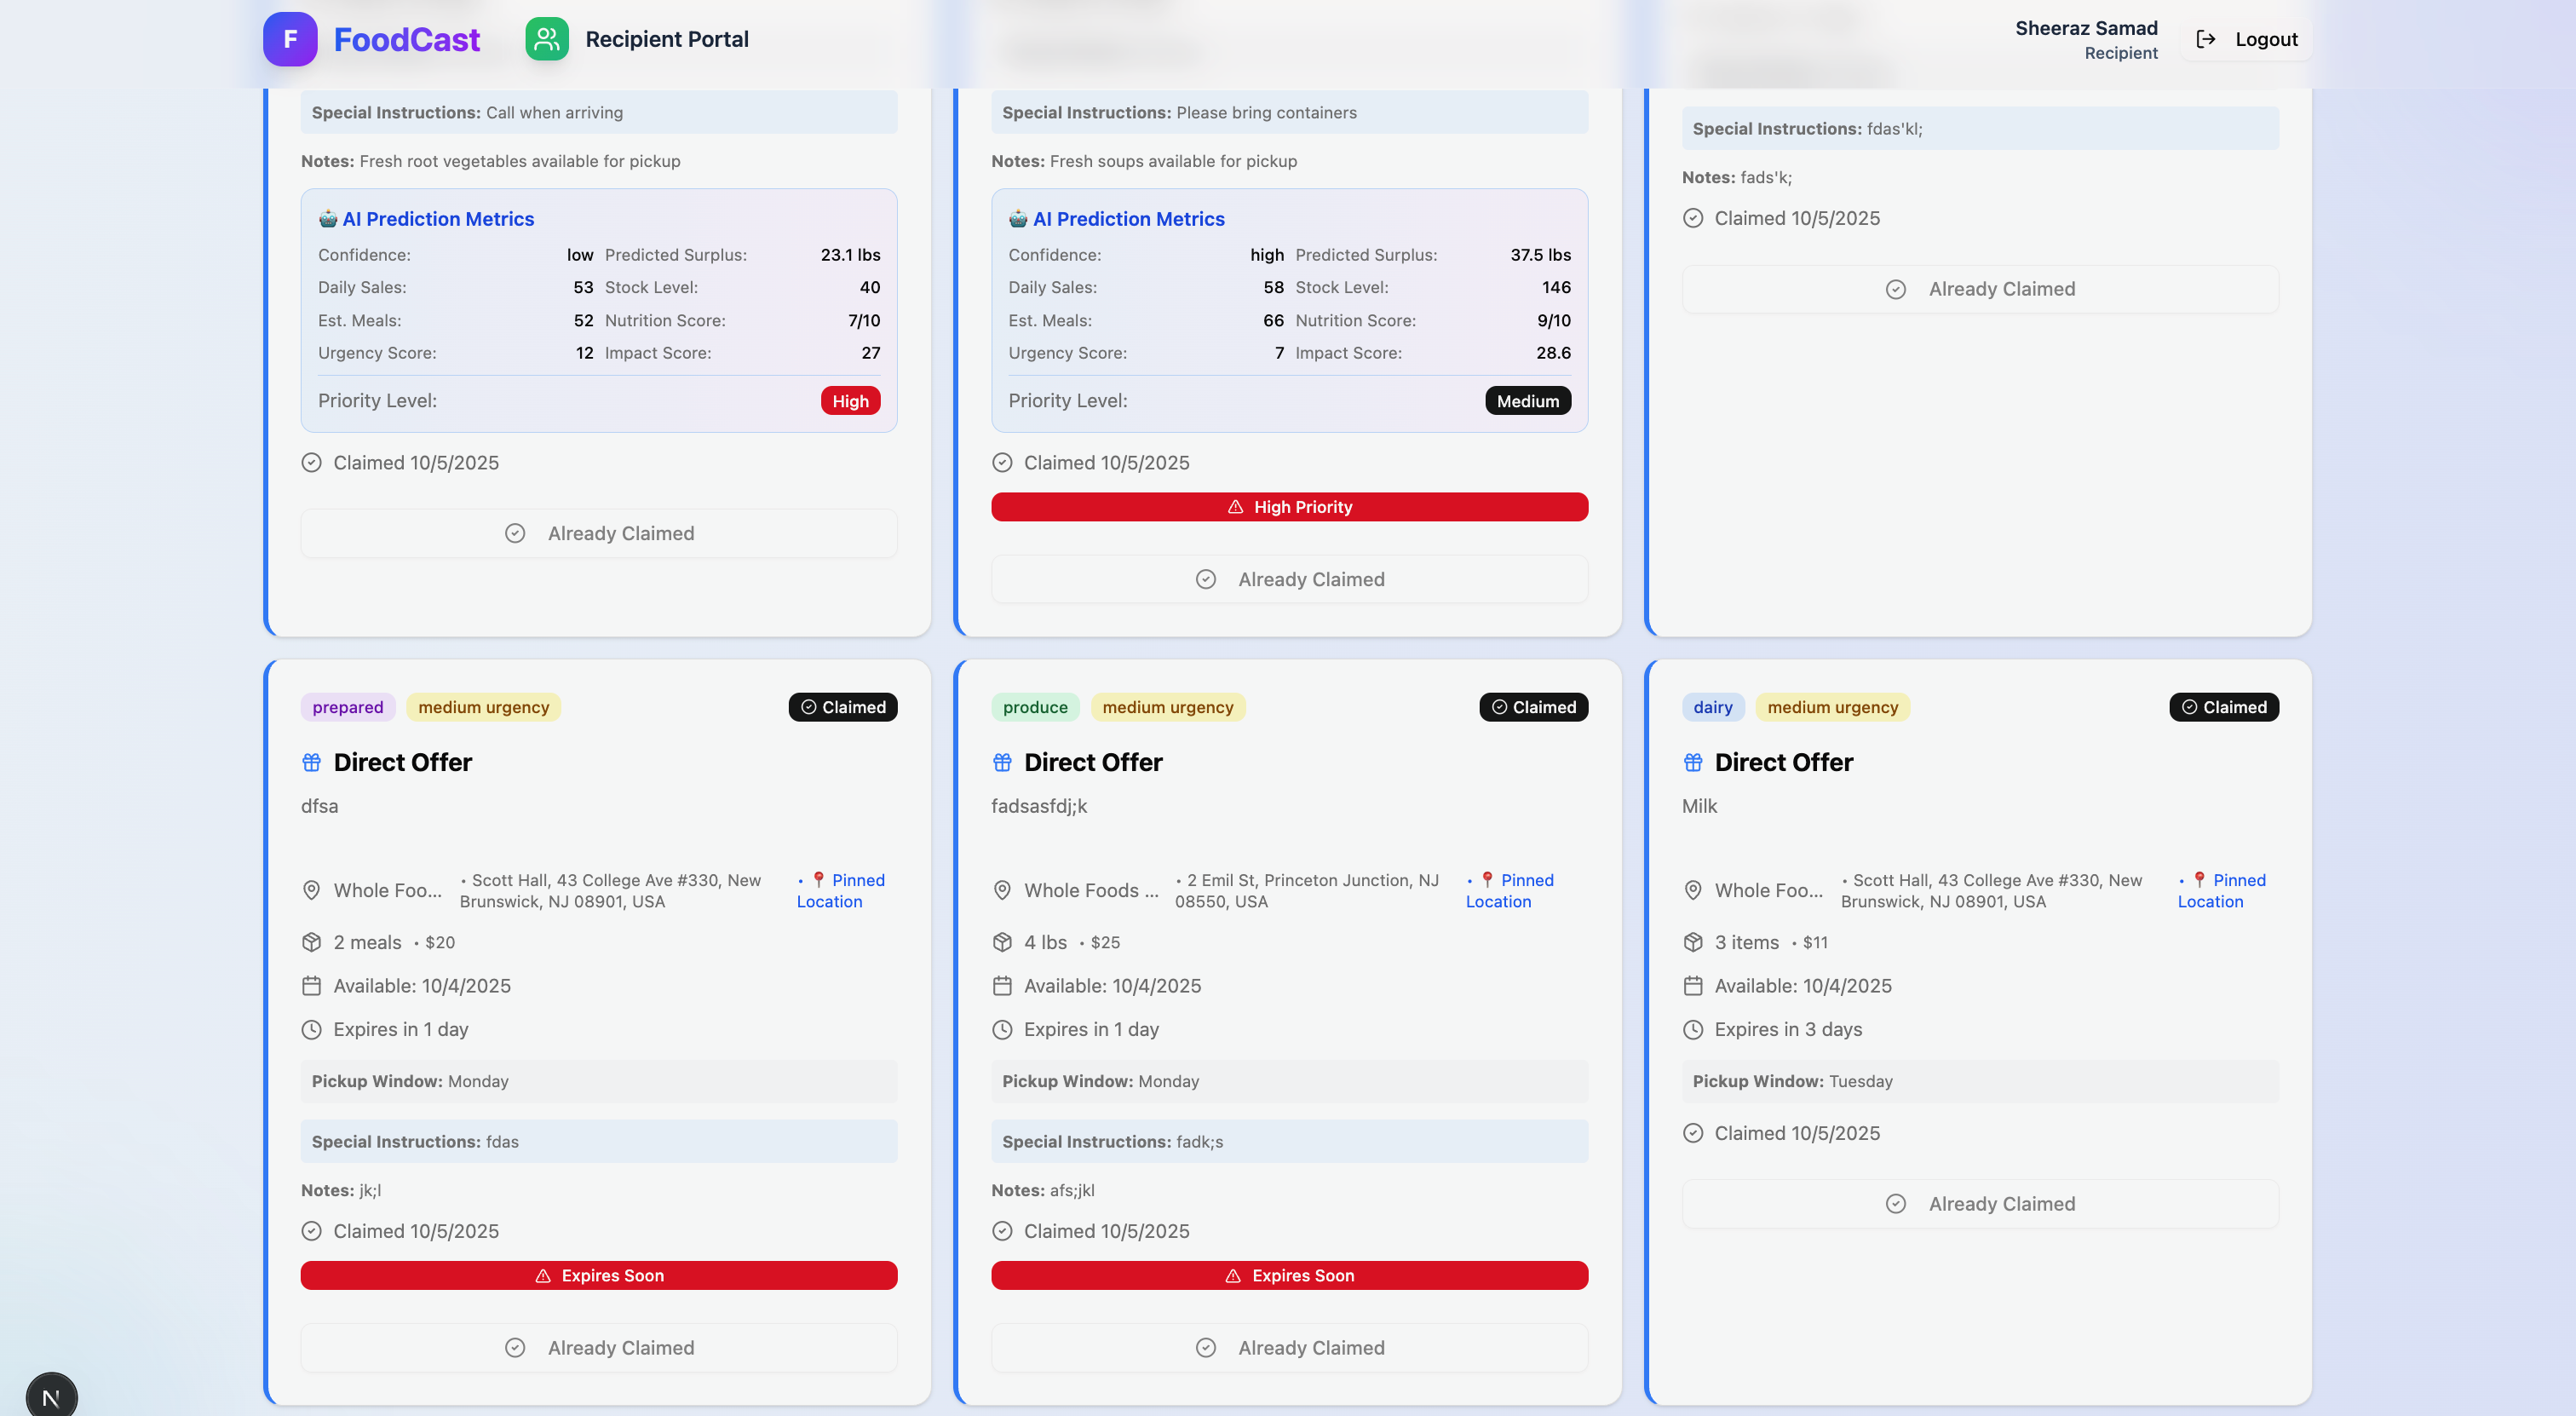Click the robot icon in high-confidence AI Prediction Metrics

(x=1018, y=219)
